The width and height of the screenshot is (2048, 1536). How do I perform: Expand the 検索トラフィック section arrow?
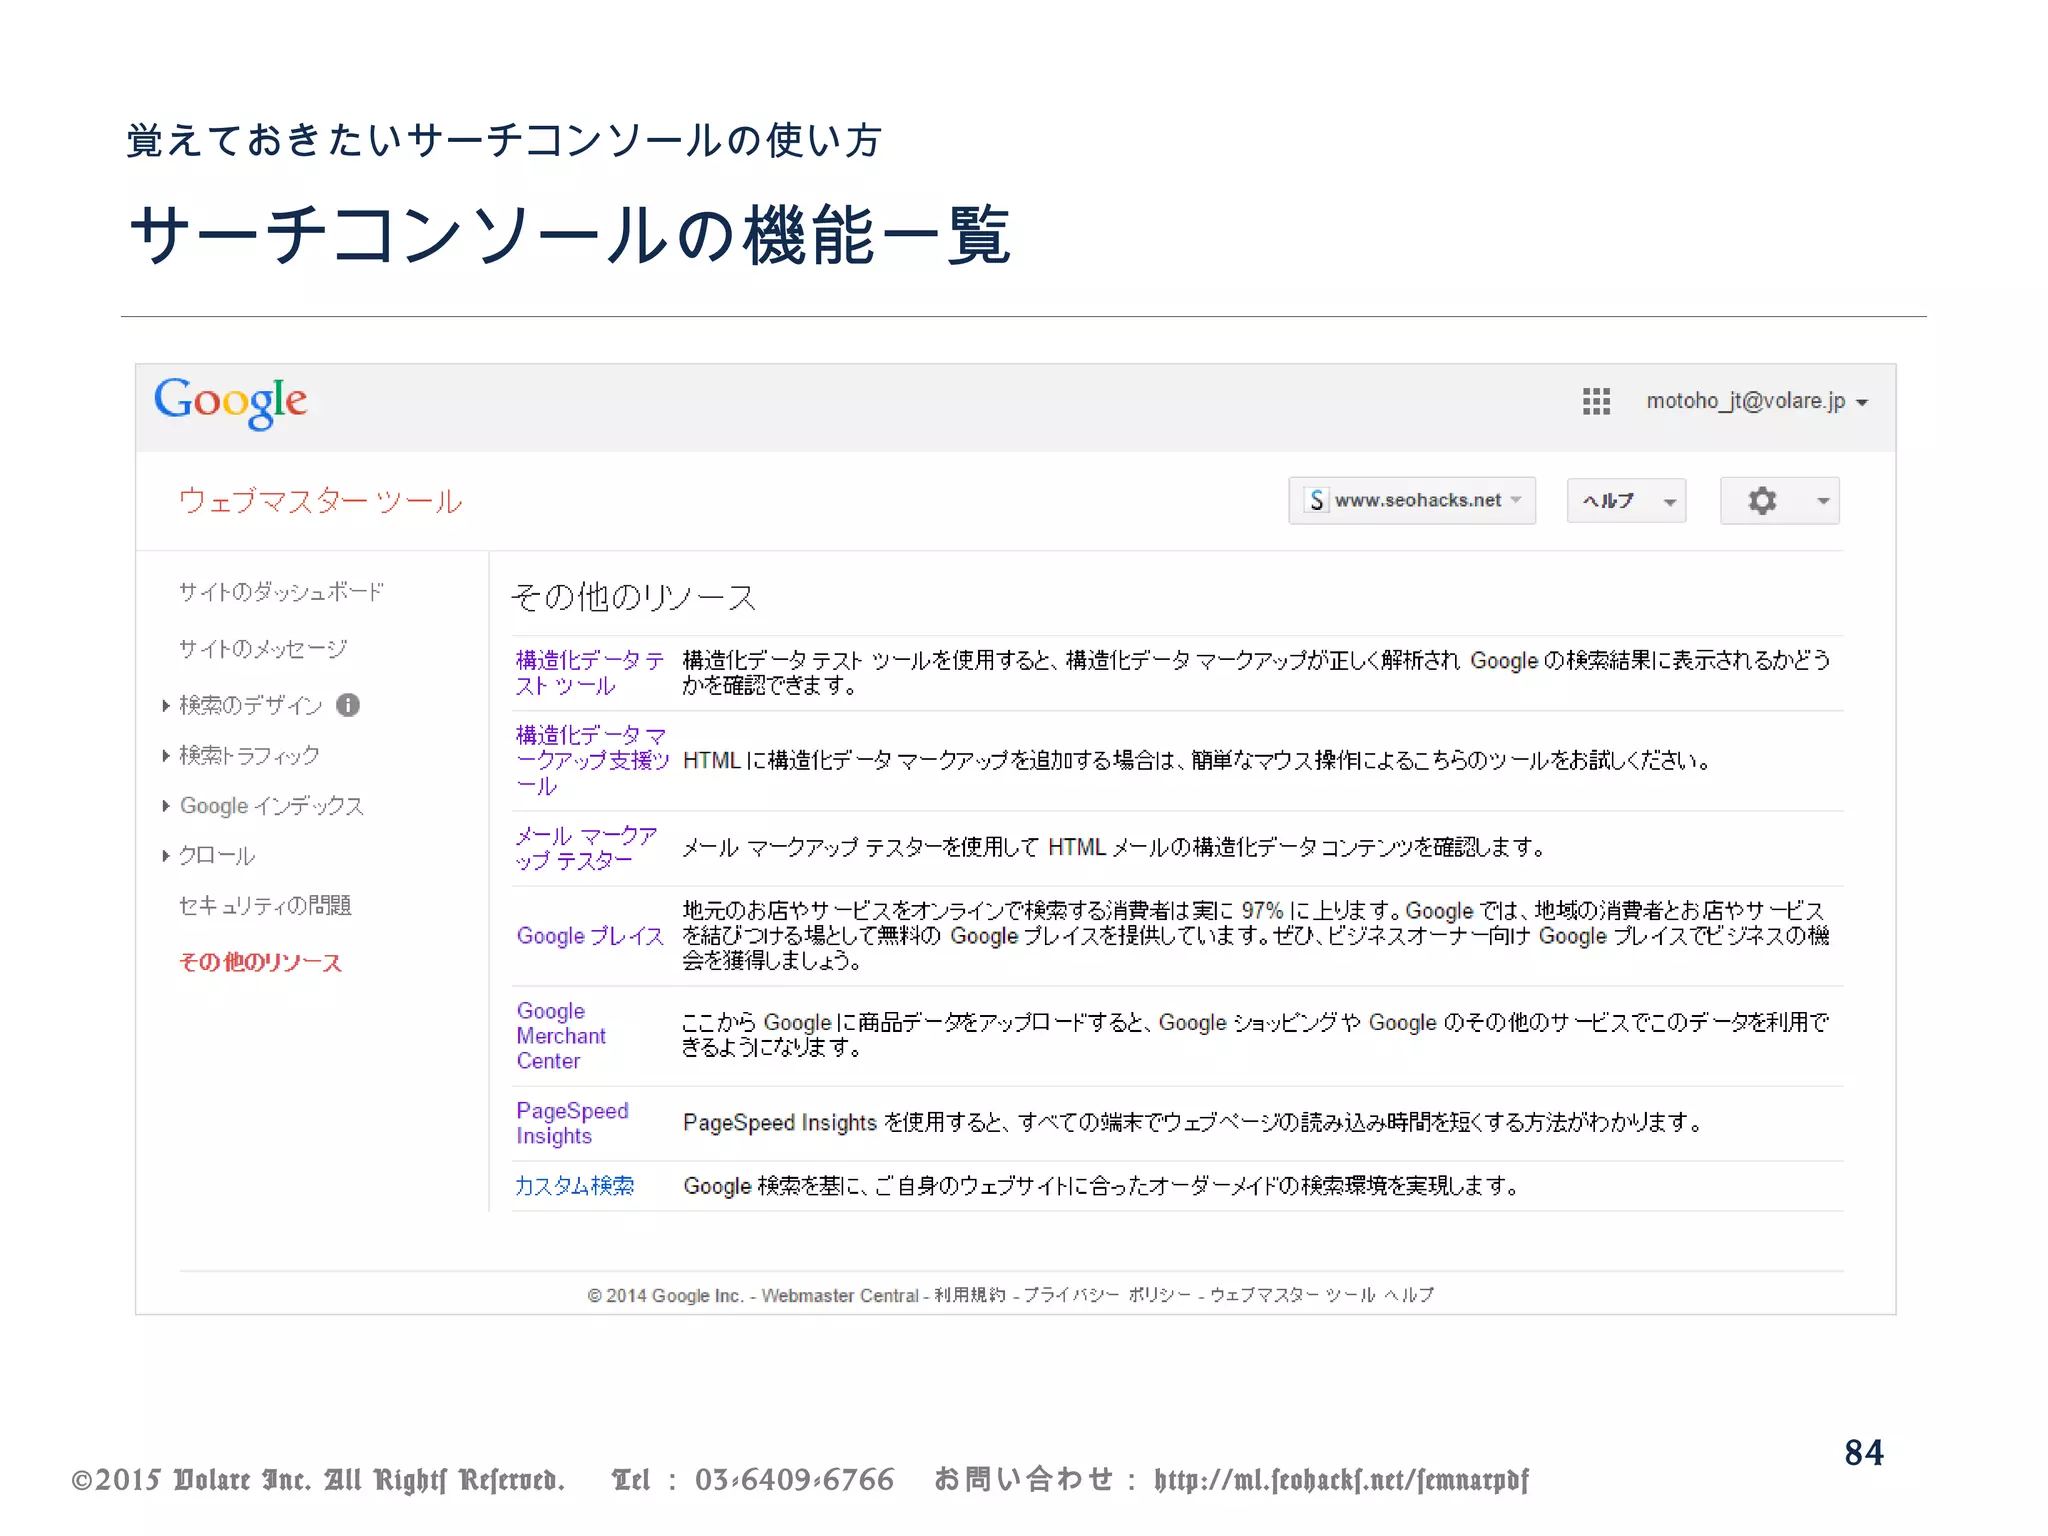(x=166, y=756)
